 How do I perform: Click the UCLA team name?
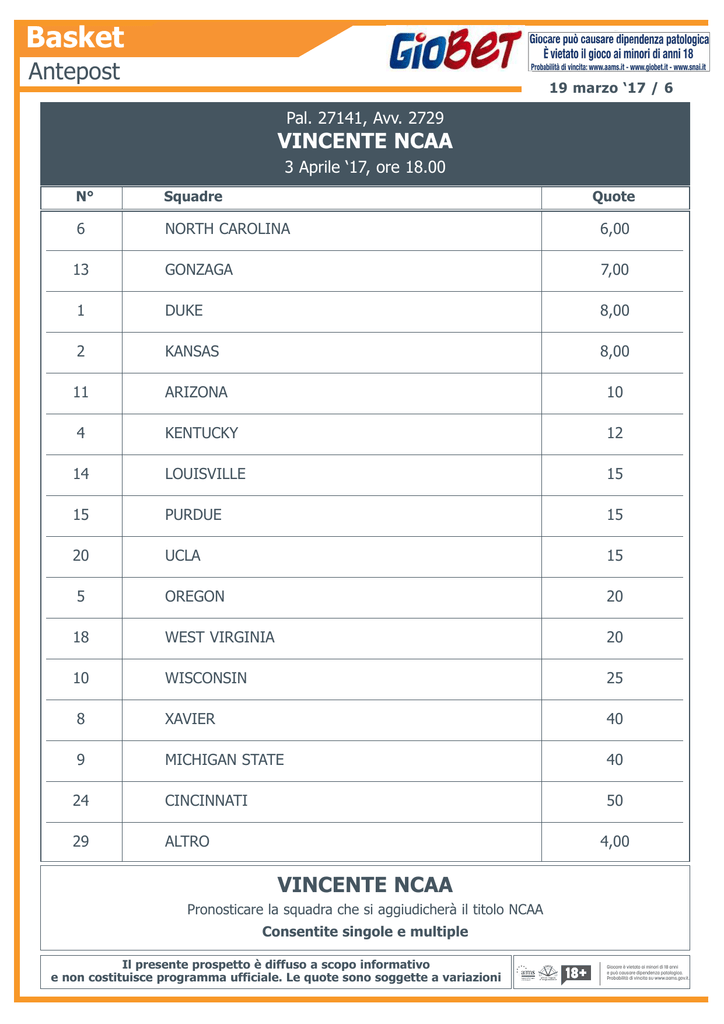click(x=182, y=556)
